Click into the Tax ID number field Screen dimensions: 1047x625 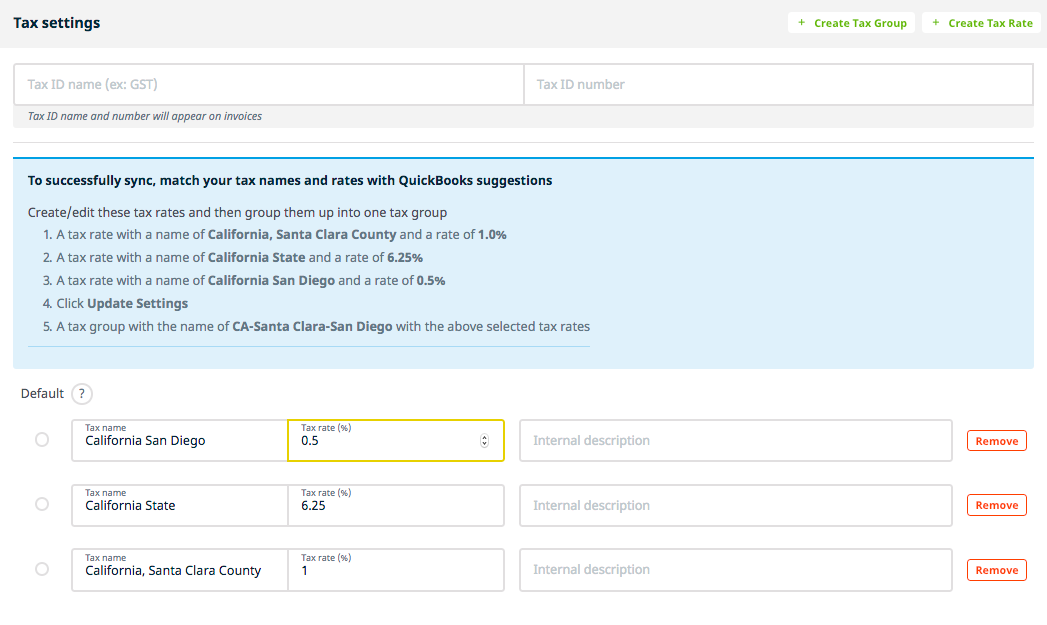tap(777, 85)
